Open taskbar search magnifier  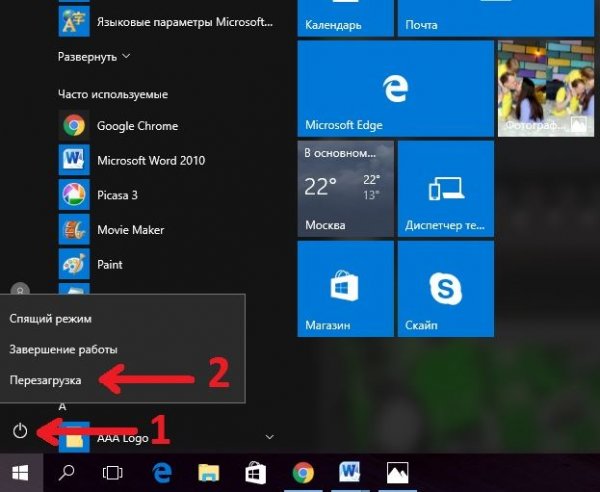(x=67, y=473)
